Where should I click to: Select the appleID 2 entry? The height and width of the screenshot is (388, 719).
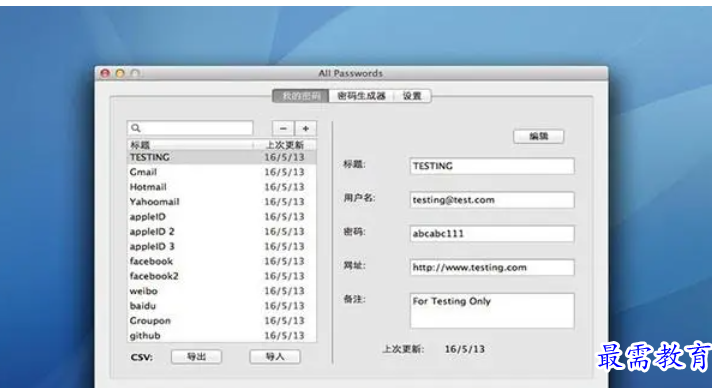coord(221,232)
